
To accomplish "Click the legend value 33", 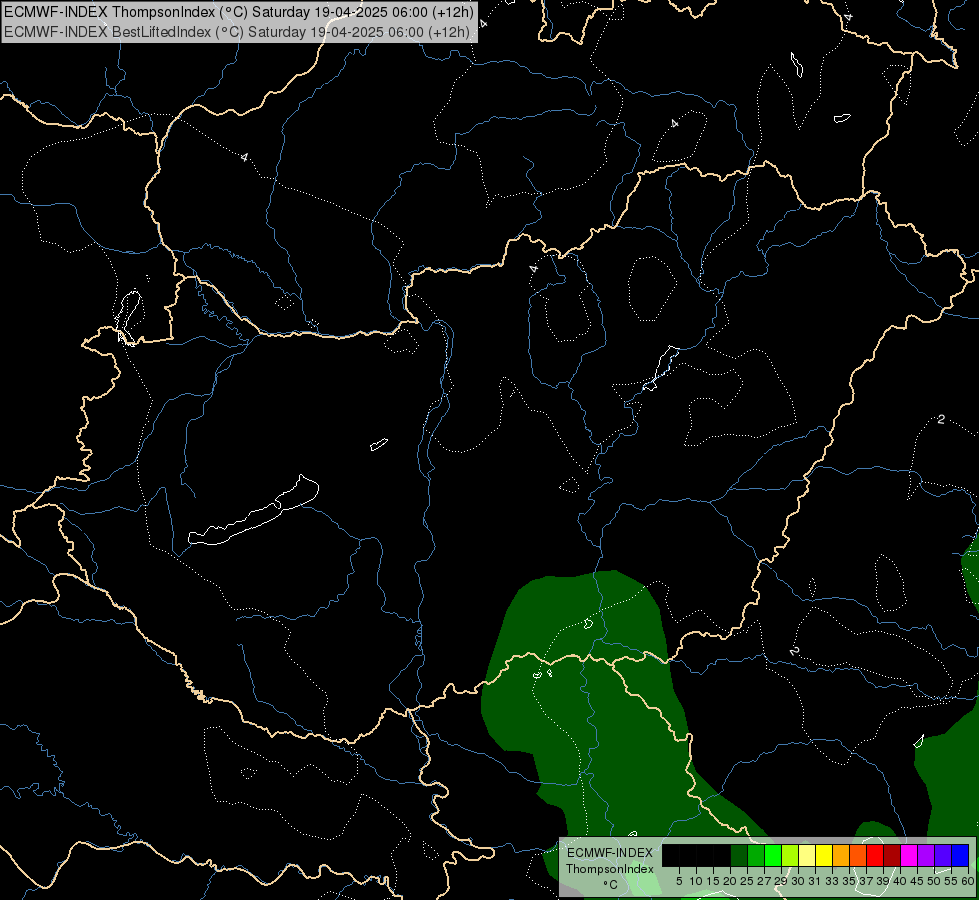I will (x=832, y=881).
